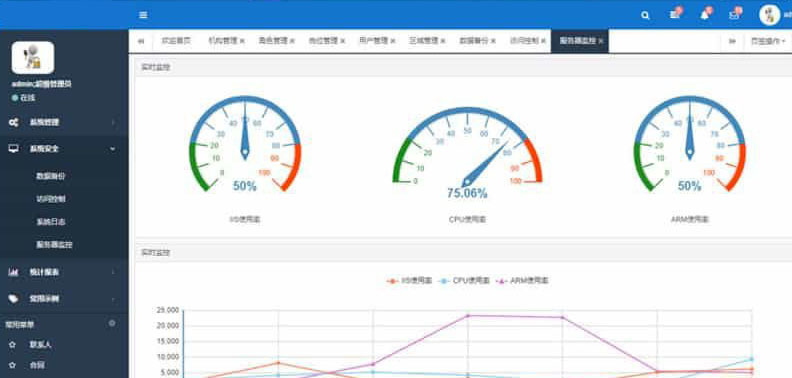Switch to the 机构管理 tab
Viewport: 792px width, 378px height.
(223, 41)
